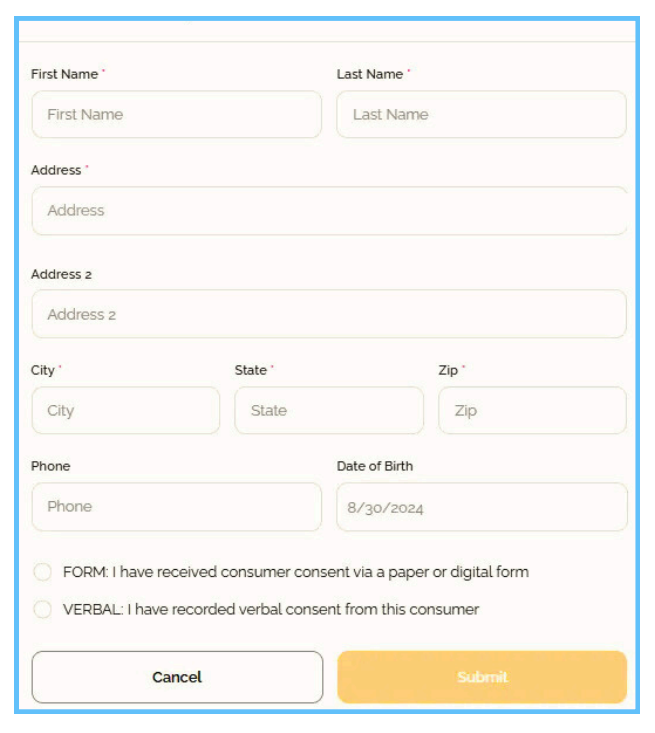The width and height of the screenshot is (655, 733).
Task: Click the "First Name" label text
Action: coord(65,74)
